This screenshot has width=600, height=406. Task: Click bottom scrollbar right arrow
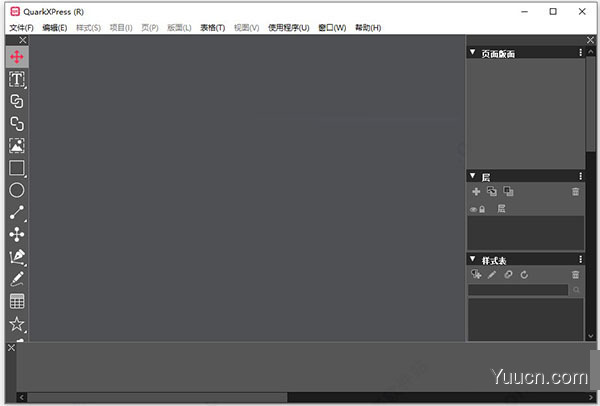591,397
